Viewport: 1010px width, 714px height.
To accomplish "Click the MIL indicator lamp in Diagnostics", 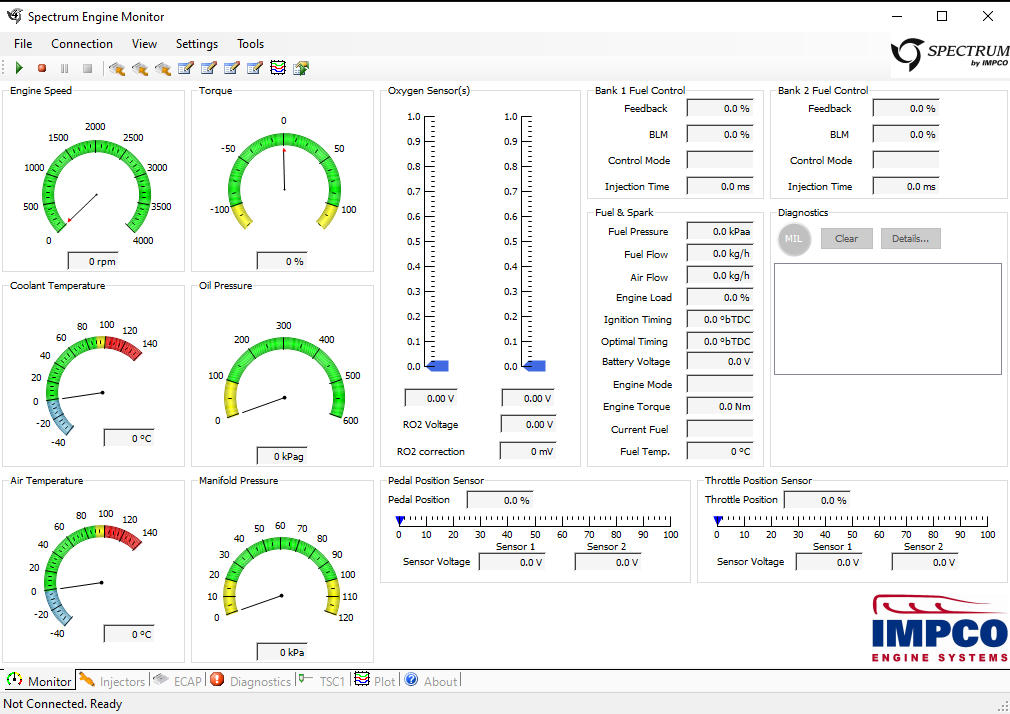I will 794,239.
